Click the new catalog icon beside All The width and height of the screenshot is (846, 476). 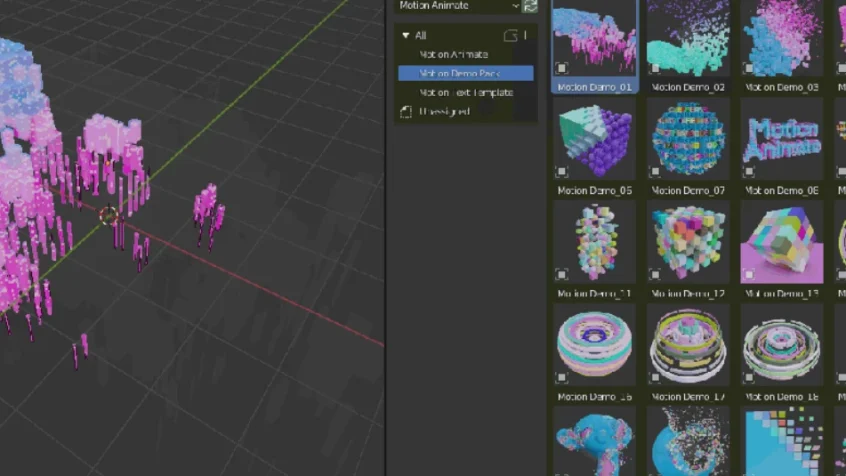click(510, 36)
